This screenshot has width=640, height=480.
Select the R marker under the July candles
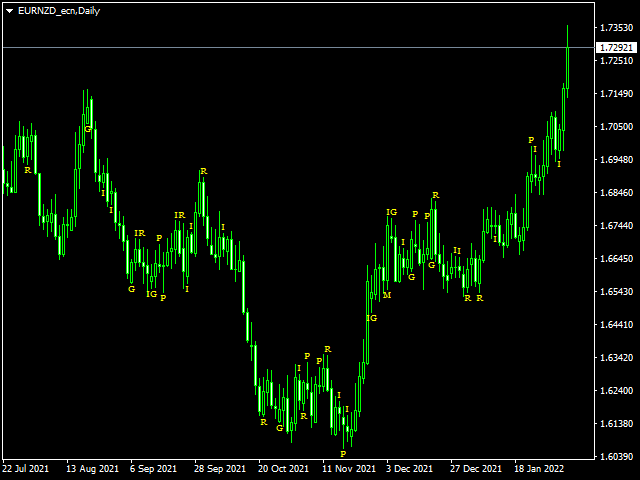coord(28,170)
